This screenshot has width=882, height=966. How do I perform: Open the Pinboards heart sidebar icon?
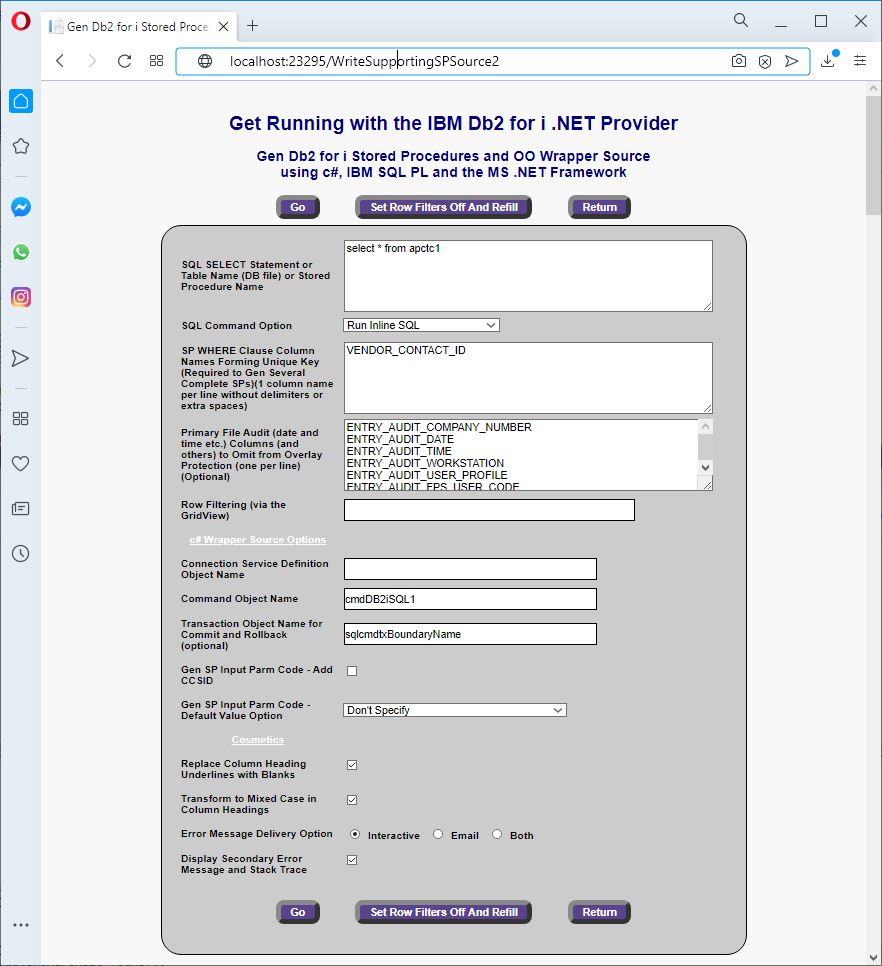[x=21, y=463]
